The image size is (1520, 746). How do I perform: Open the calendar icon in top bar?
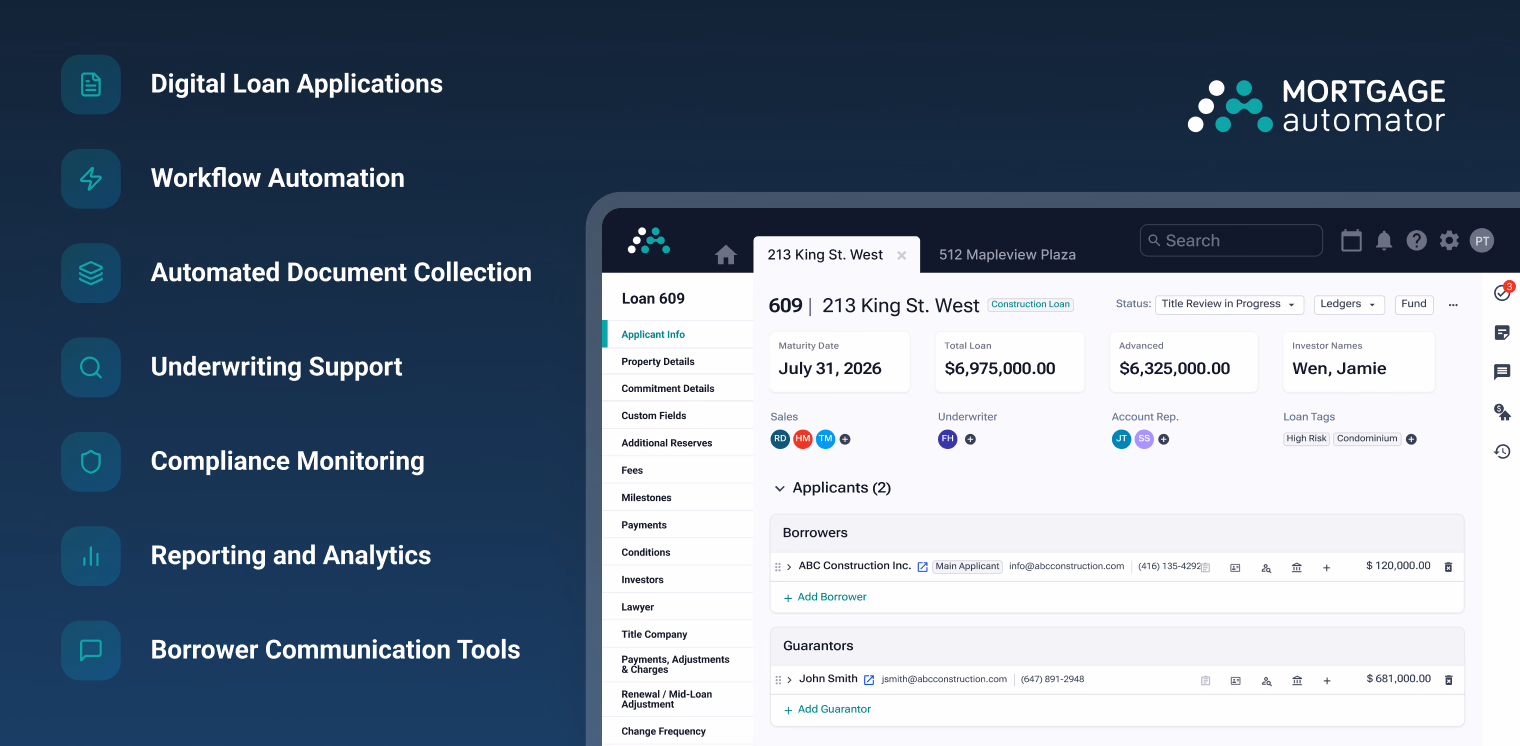click(1351, 240)
